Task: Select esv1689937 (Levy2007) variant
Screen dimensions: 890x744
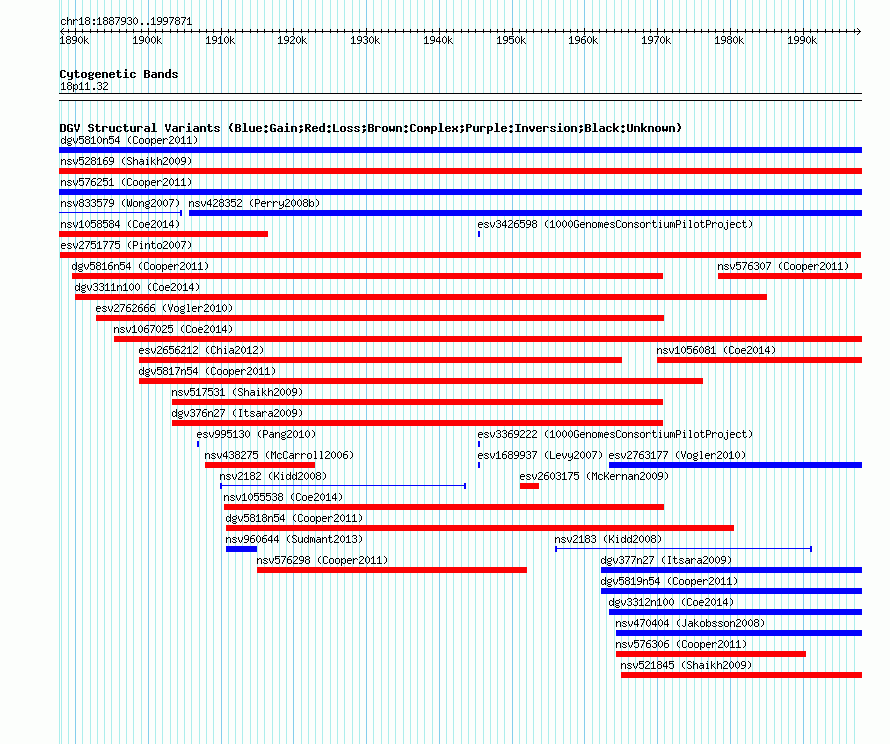Action: (540, 455)
